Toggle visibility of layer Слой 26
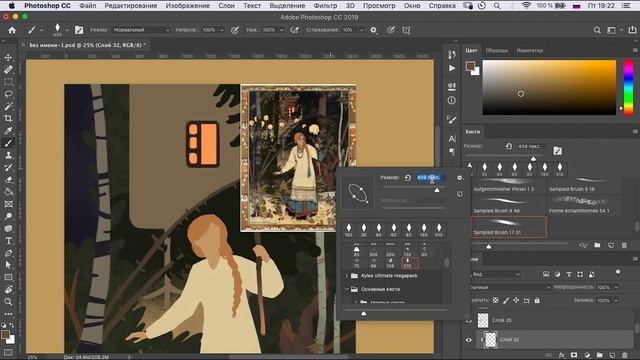Image resolution: width=640 pixels, height=360 pixels. point(469,321)
